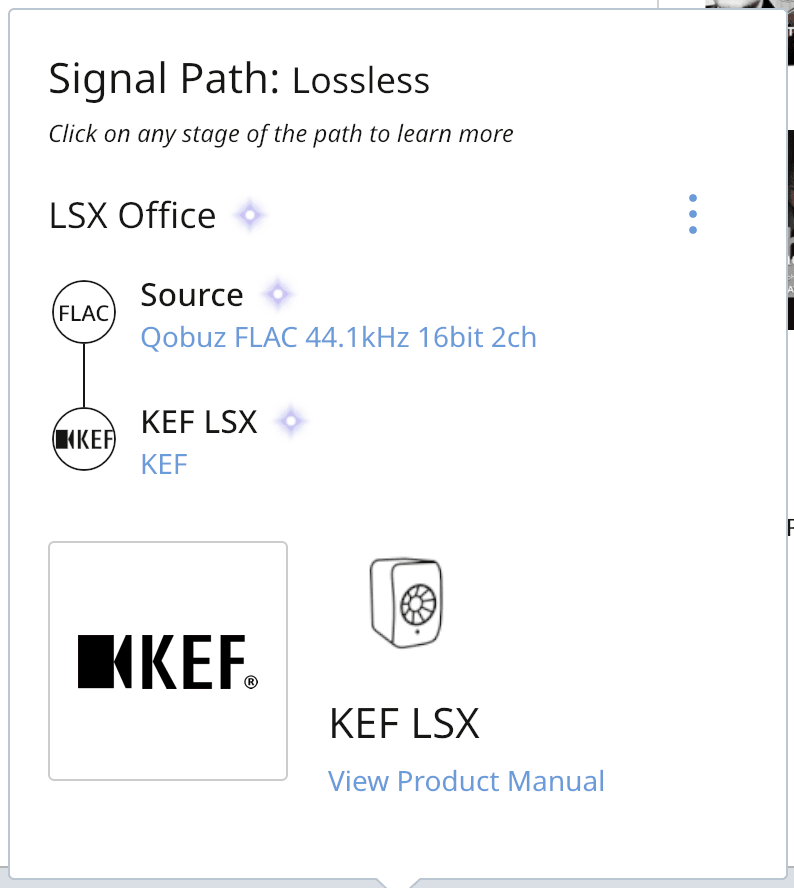The height and width of the screenshot is (888, 794).
Task: Click the sparkle beside KEF LSX stage
Action: pos(291,422)
